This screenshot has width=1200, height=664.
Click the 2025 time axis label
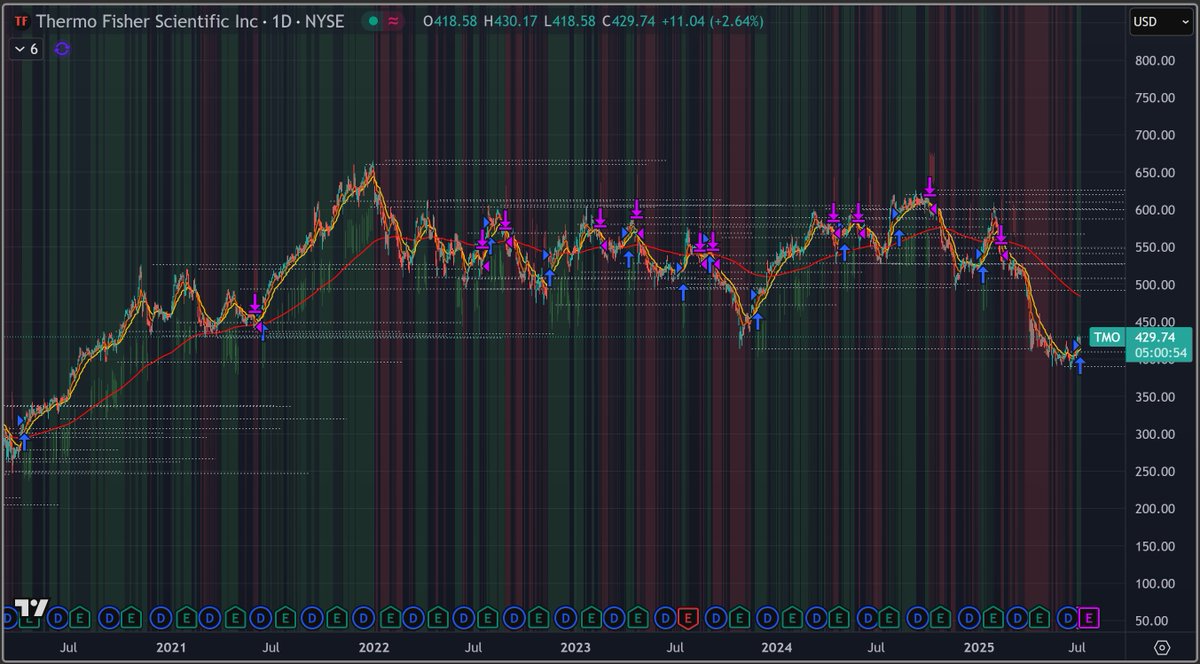click(980, 647)
